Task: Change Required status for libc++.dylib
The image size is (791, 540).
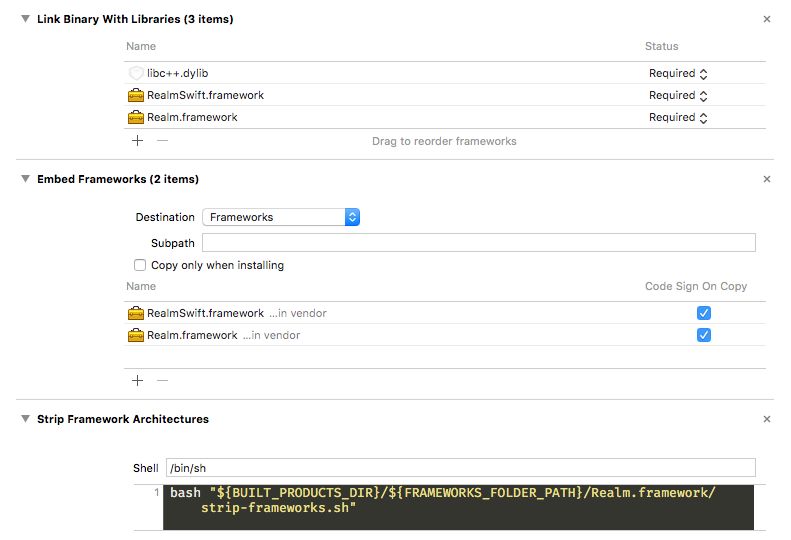Action: click(678, 74)
